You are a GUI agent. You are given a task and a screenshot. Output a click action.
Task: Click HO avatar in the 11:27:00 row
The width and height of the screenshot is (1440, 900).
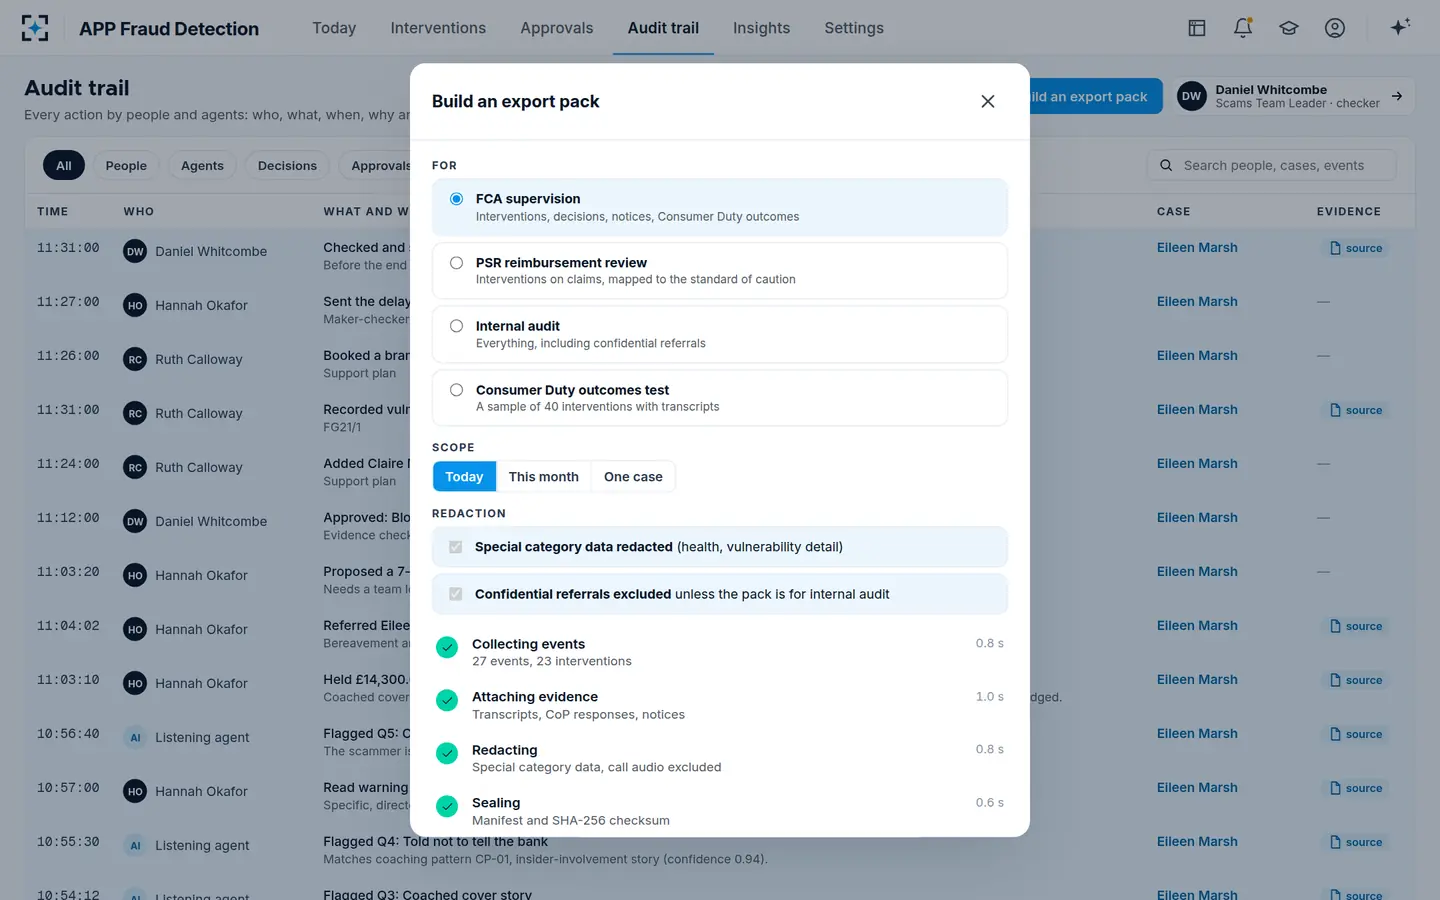[x=135, y=305]
